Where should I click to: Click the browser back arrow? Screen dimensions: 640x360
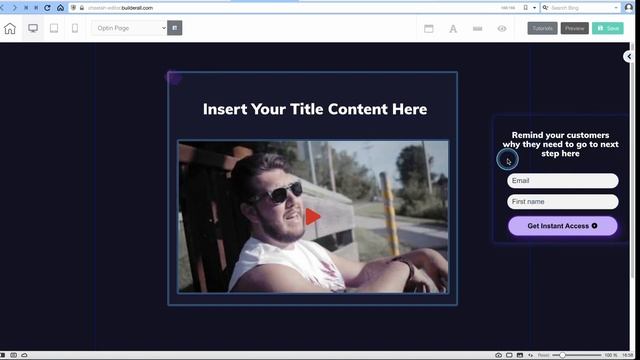pyautogui.click(x=2, y=8)
